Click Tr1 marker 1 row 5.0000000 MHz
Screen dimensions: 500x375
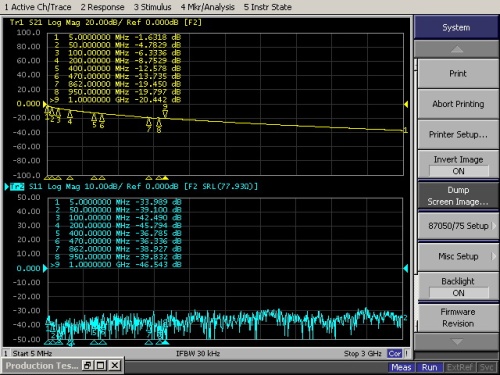117,37
